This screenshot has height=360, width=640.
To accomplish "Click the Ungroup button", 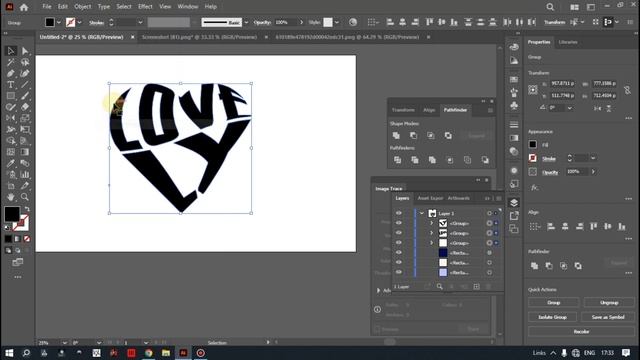I will click(609, 303).
